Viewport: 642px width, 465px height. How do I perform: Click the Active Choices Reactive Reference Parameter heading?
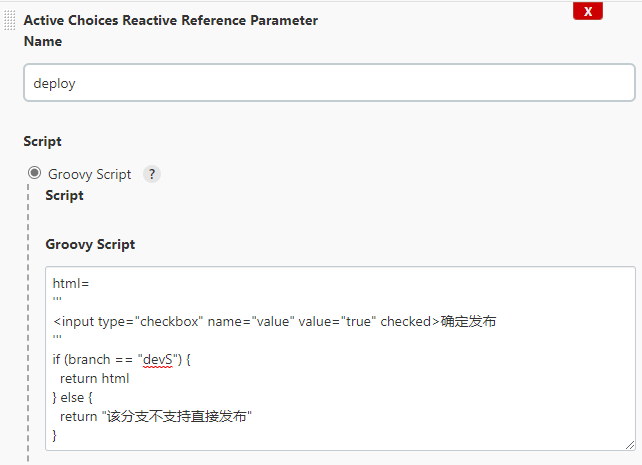pyautogui.click(x=171, y=20)
